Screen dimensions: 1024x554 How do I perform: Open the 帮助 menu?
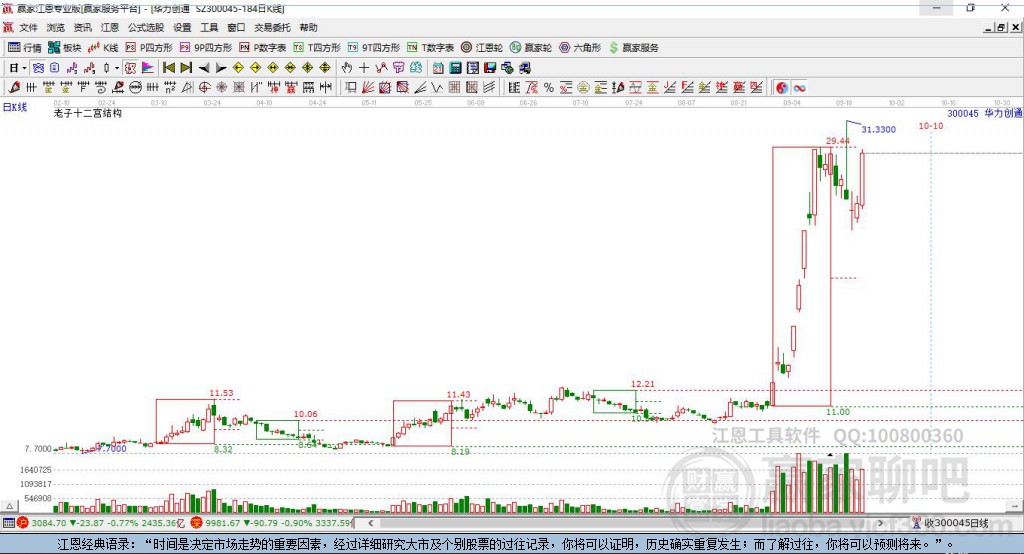click(x=308, y=27)
